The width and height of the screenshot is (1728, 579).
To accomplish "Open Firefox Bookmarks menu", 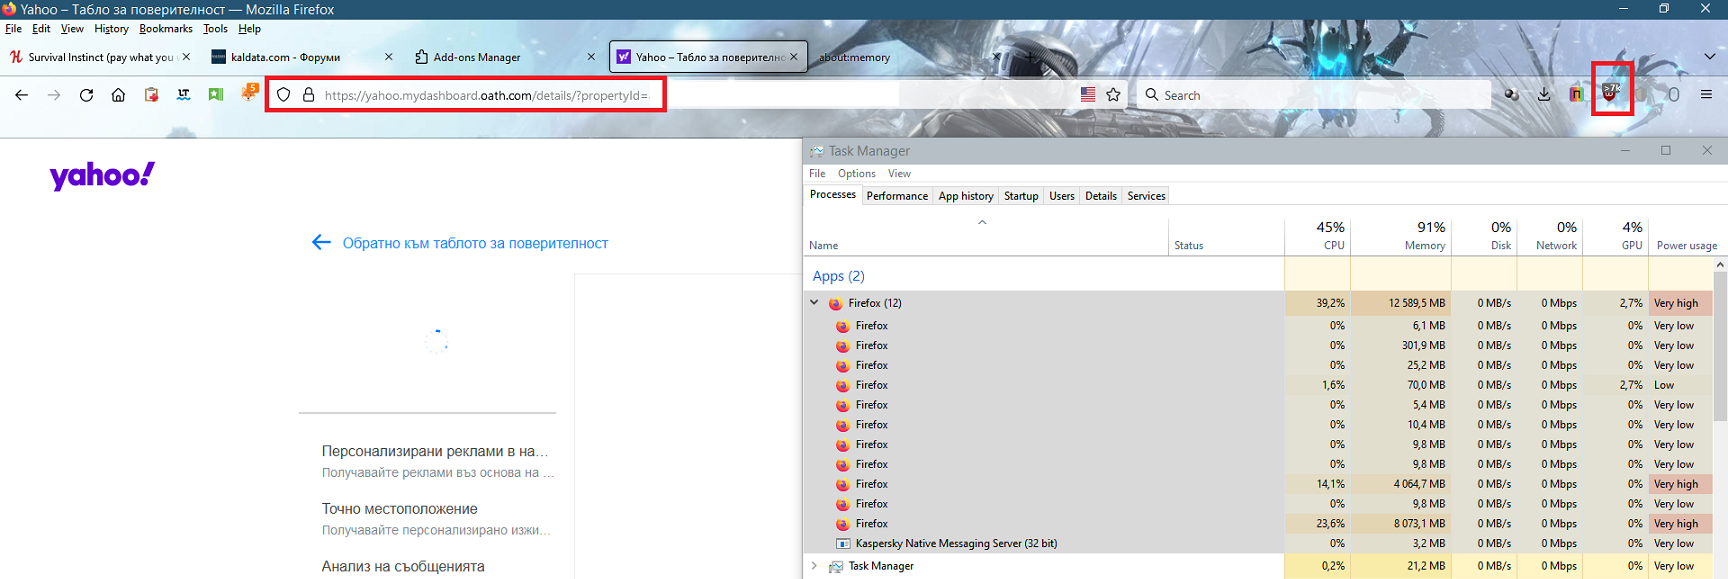I will tap(166, 29).
